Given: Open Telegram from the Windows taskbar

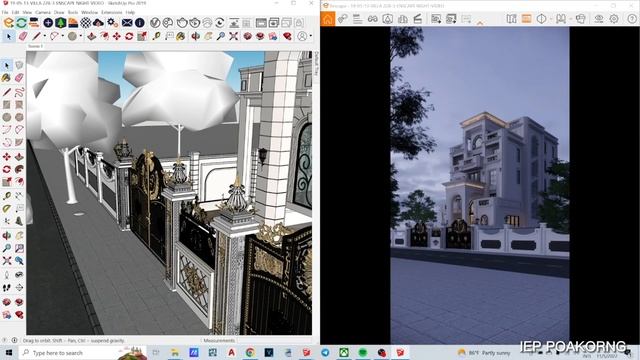Looking at the screenshot, I should 325,352.
